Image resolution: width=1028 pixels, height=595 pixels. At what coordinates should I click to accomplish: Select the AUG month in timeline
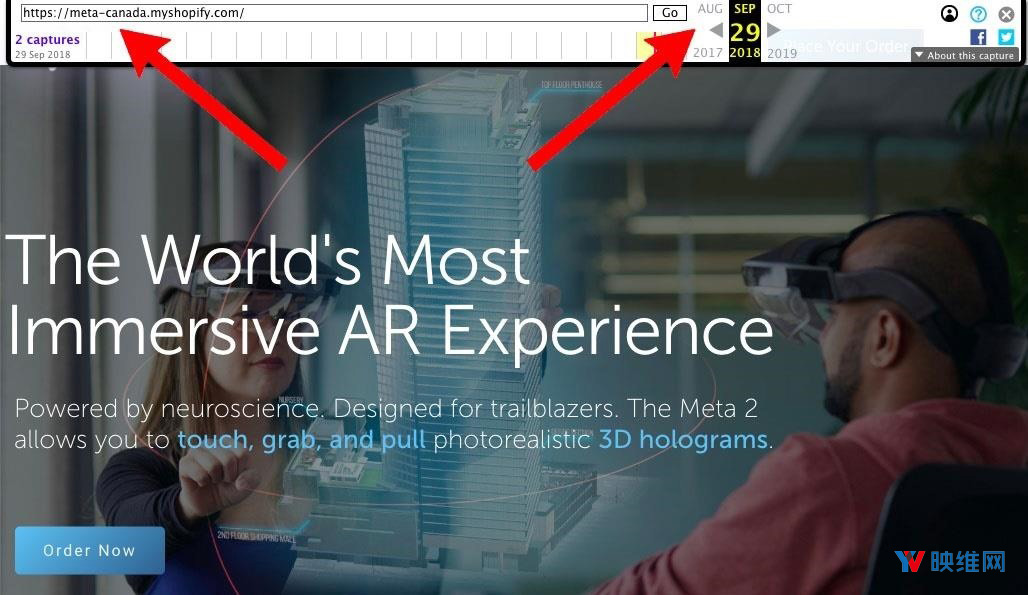[710, 9]
